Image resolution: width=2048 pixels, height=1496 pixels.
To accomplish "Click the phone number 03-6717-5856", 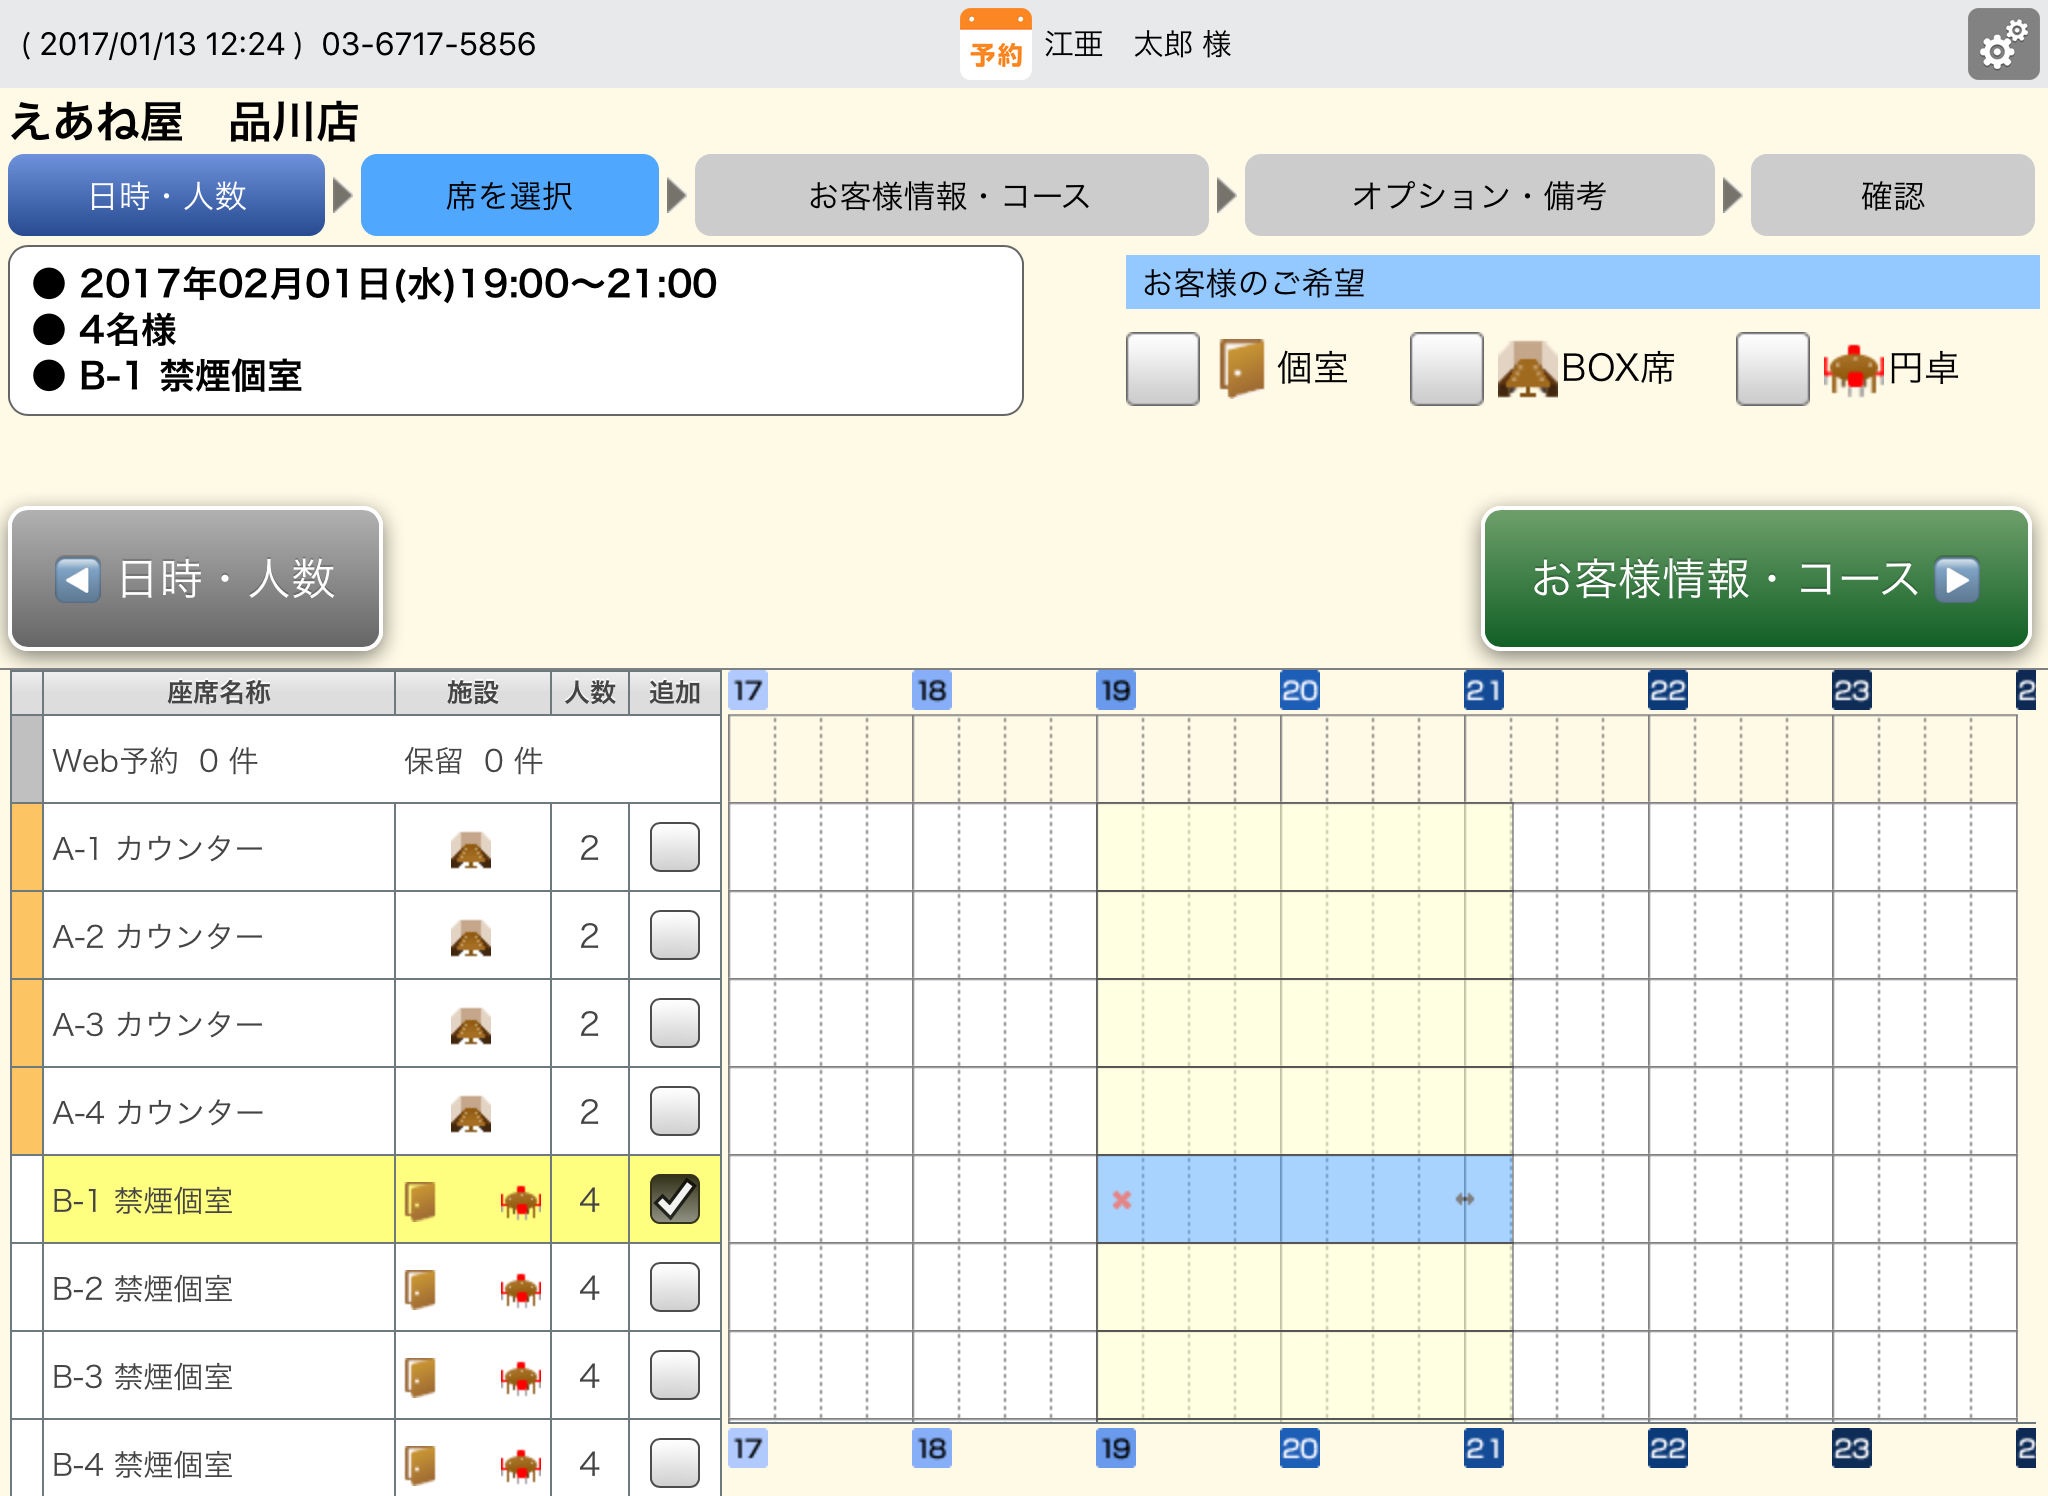I will coord(429,44).
